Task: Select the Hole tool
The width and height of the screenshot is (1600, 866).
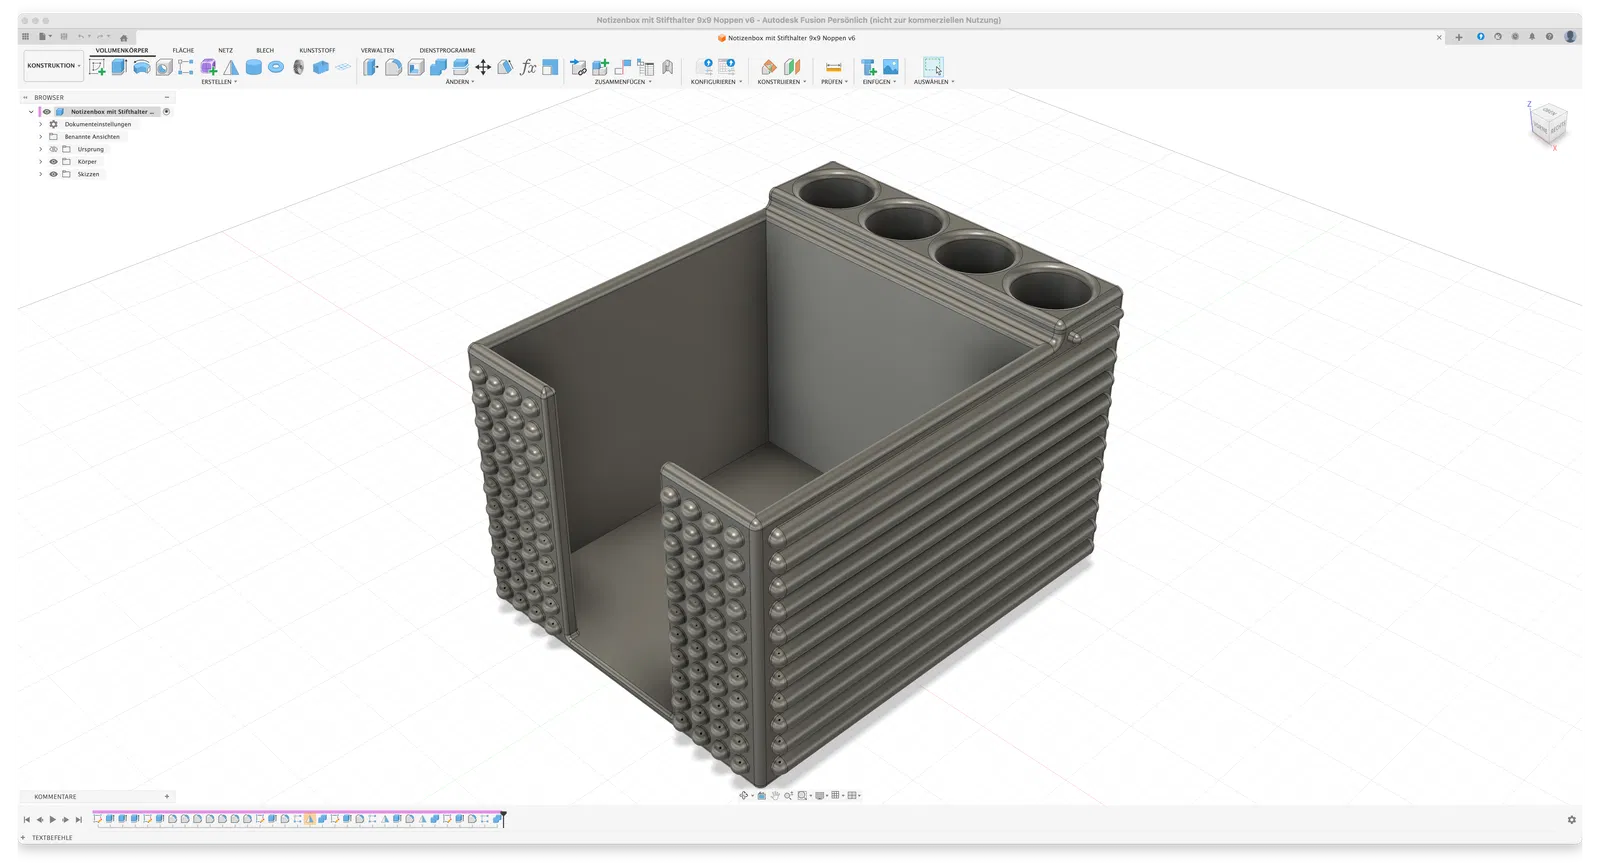Action: point(164,67)
